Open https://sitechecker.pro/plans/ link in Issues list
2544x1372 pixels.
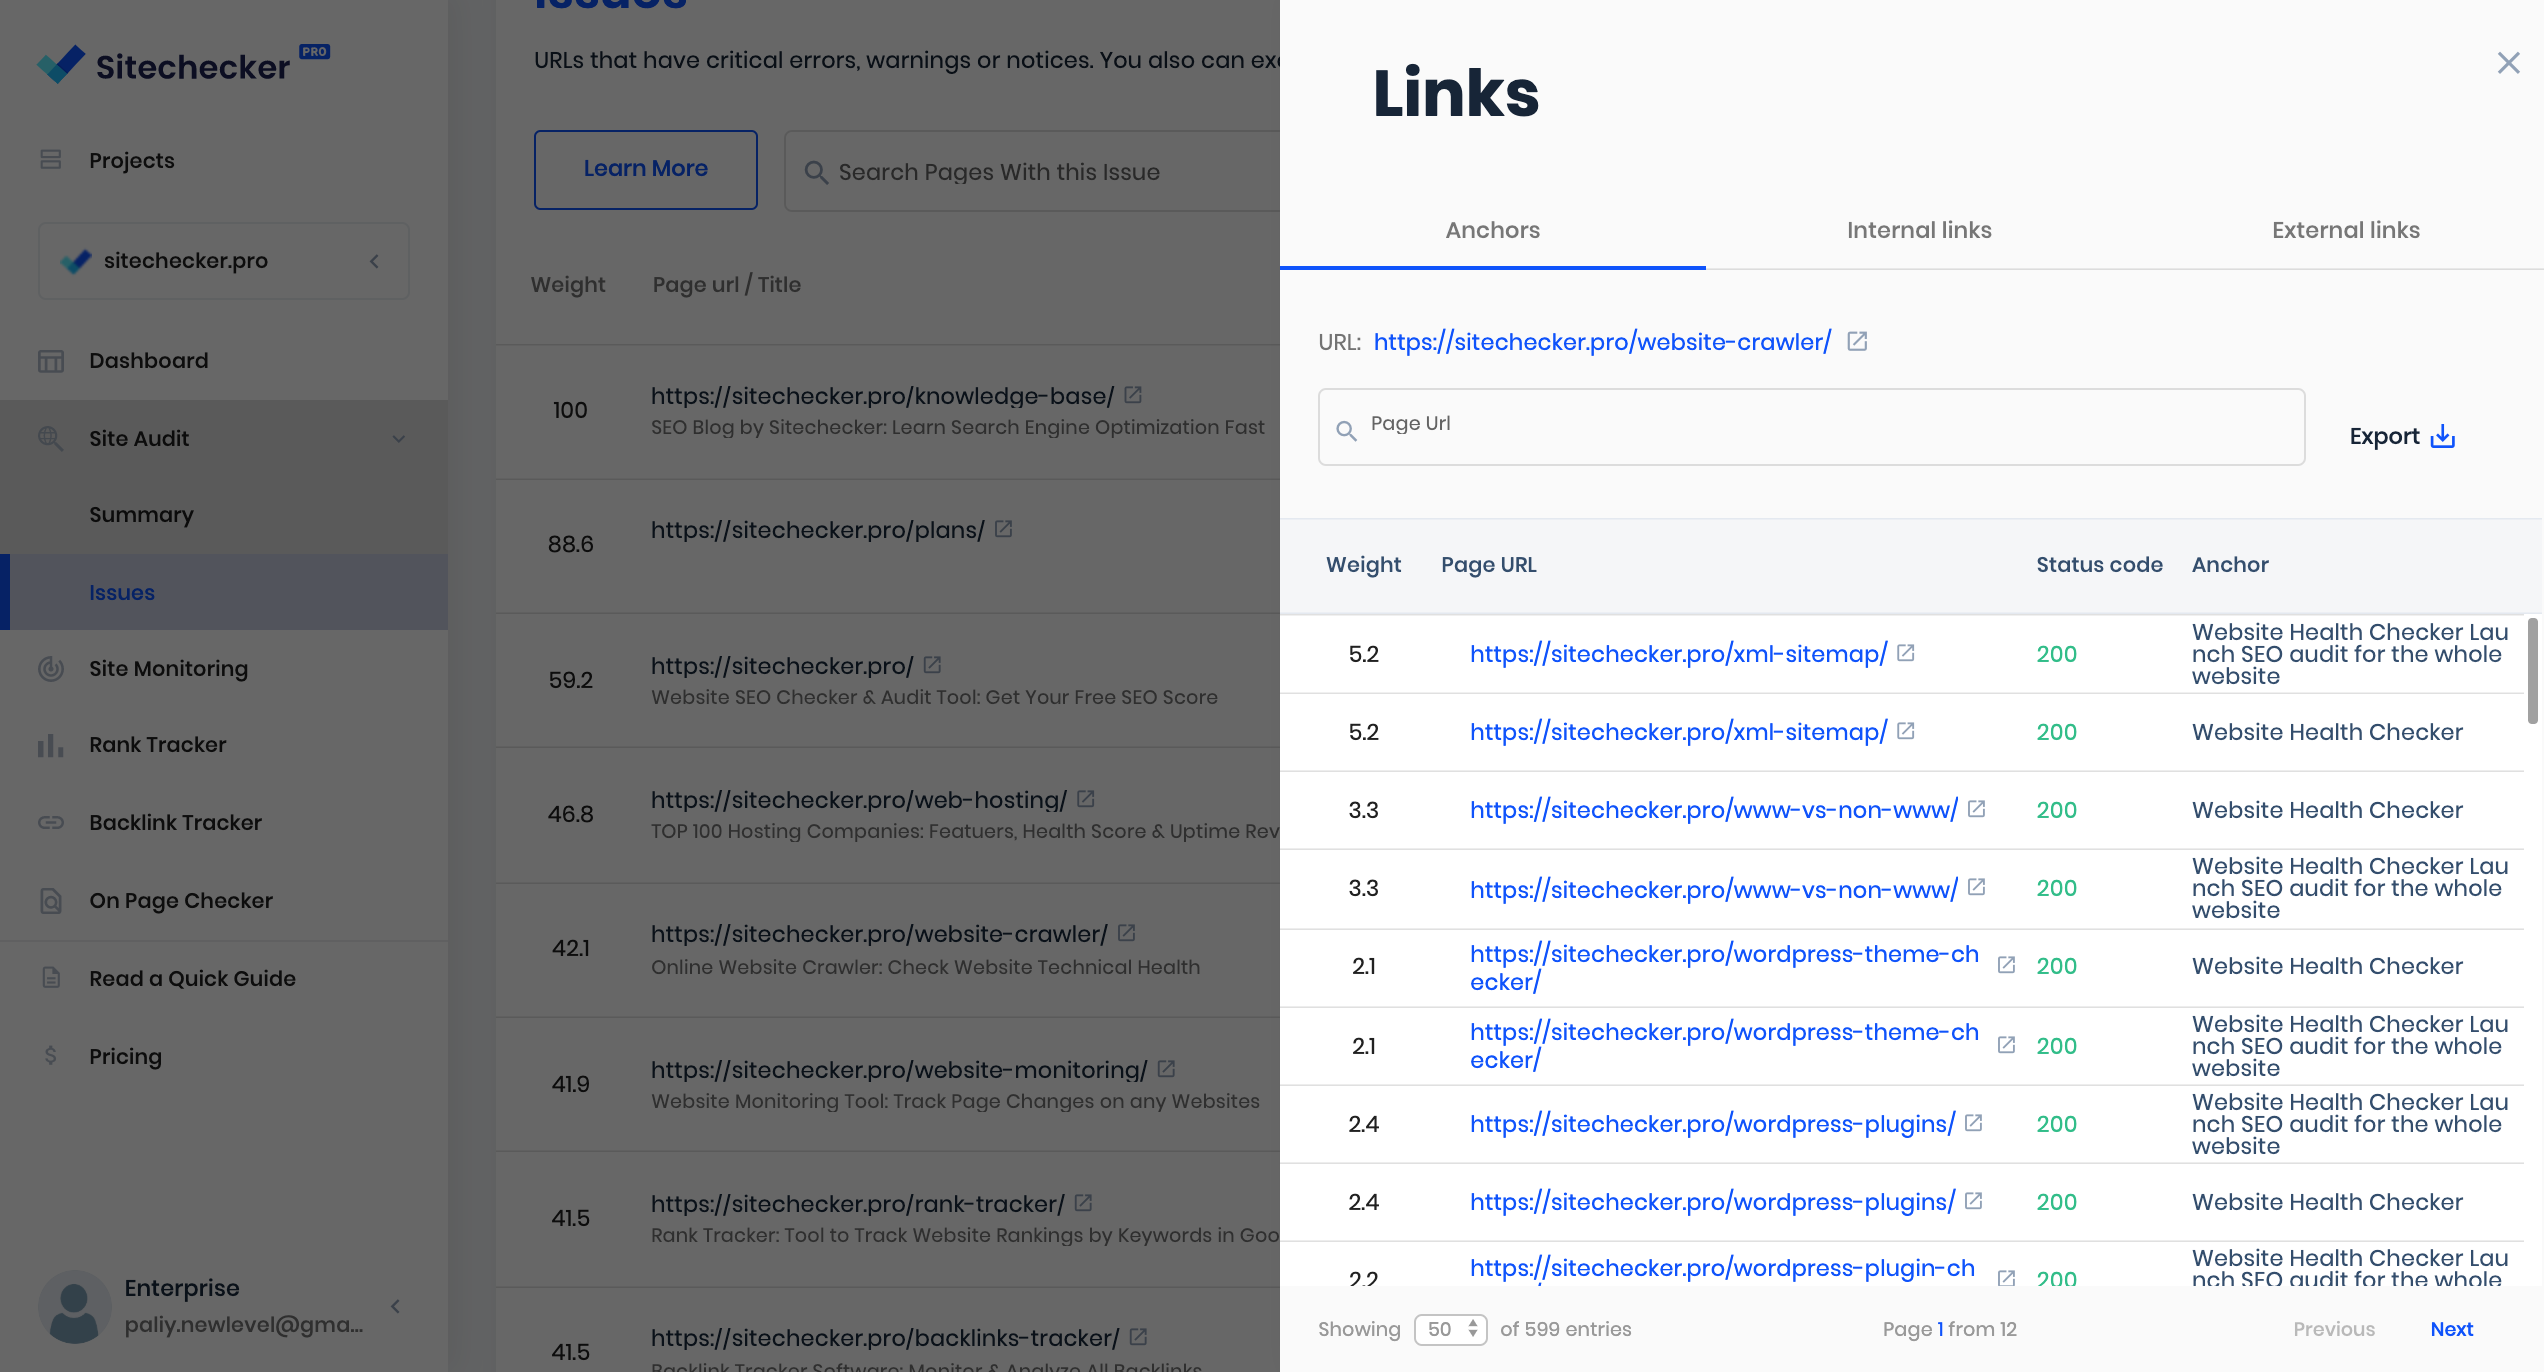pos(817,530)
